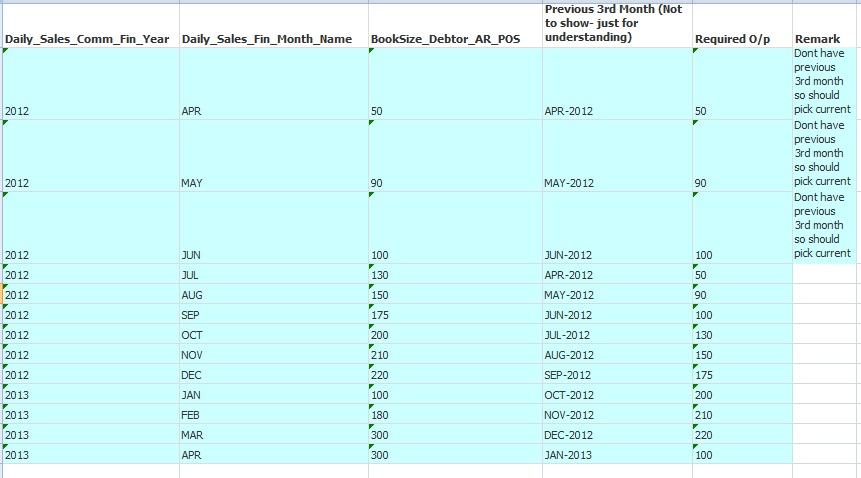Screen dimensions: 861x478
Task: Select the Required O/p header cell
Action: pos(742,26)
